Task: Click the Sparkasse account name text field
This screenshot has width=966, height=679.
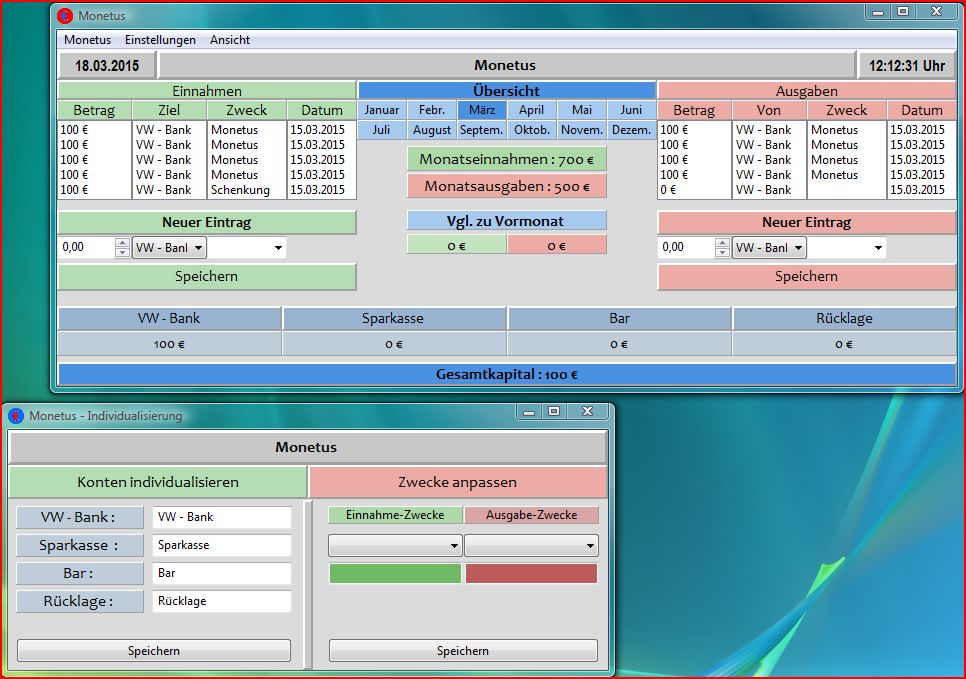Action: [x=221, y=546]
